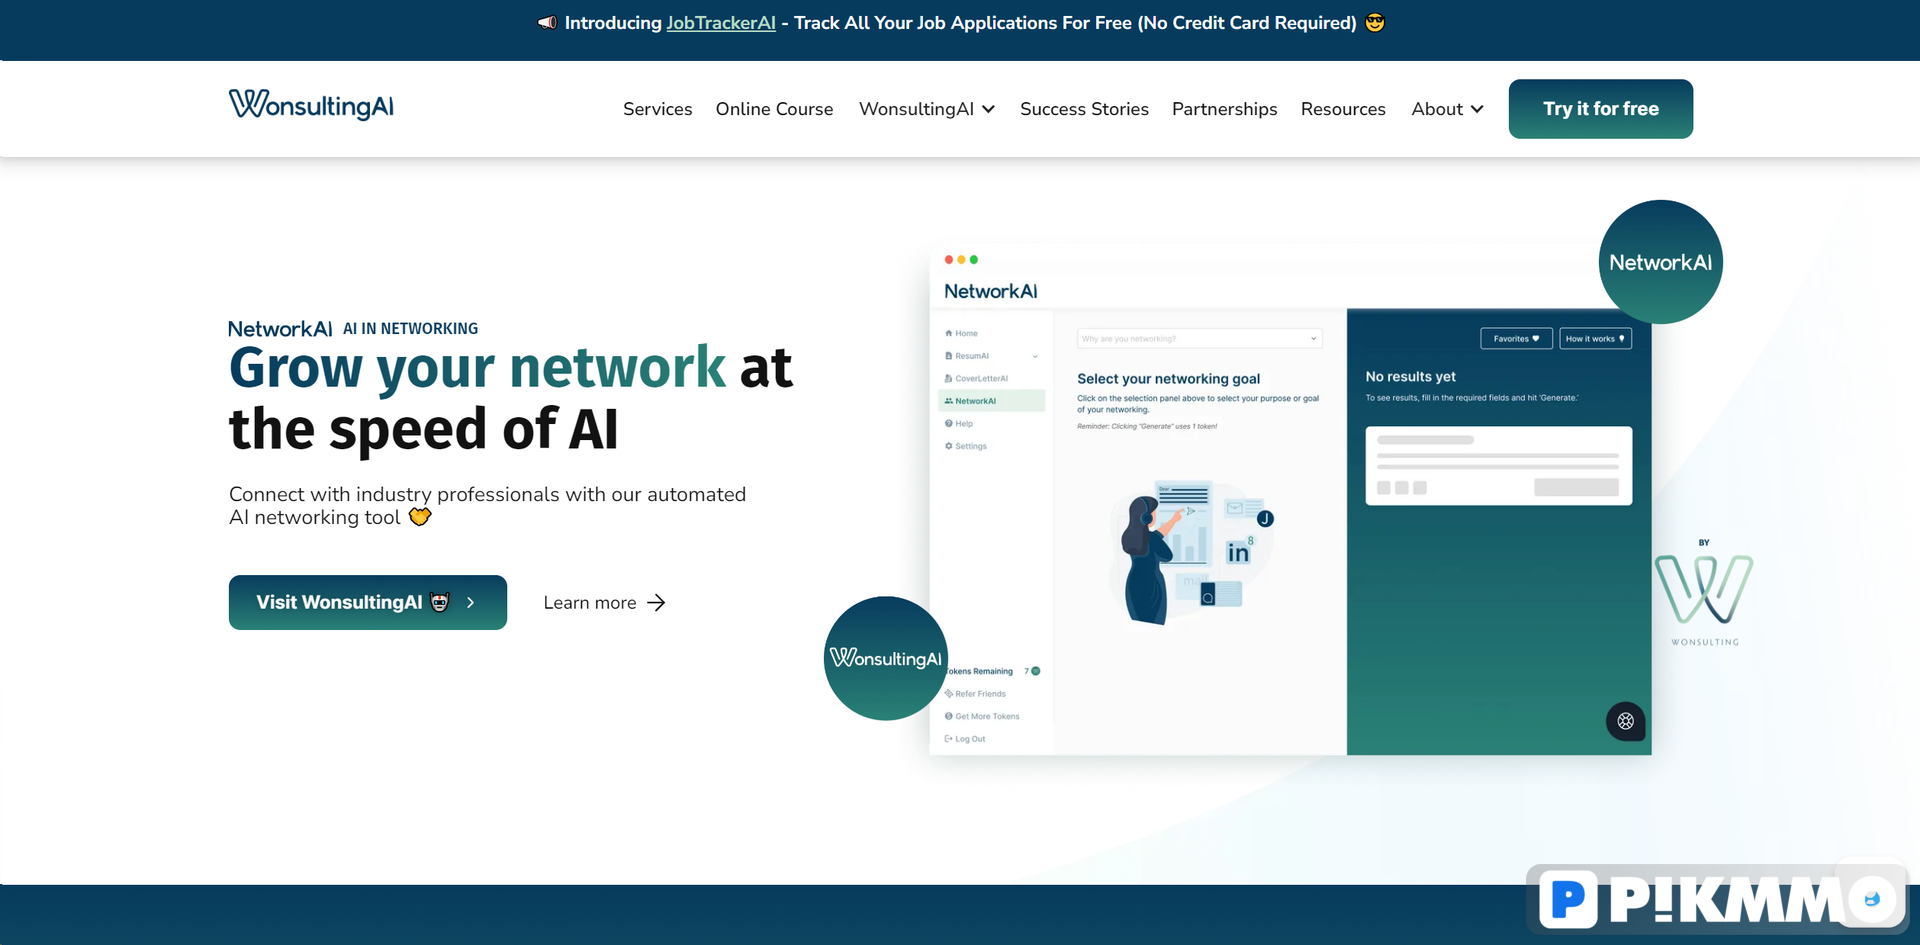1920x945 pixels.
Task: Click the Tokens Remaining counter
Action: click(x=992, y=671)
